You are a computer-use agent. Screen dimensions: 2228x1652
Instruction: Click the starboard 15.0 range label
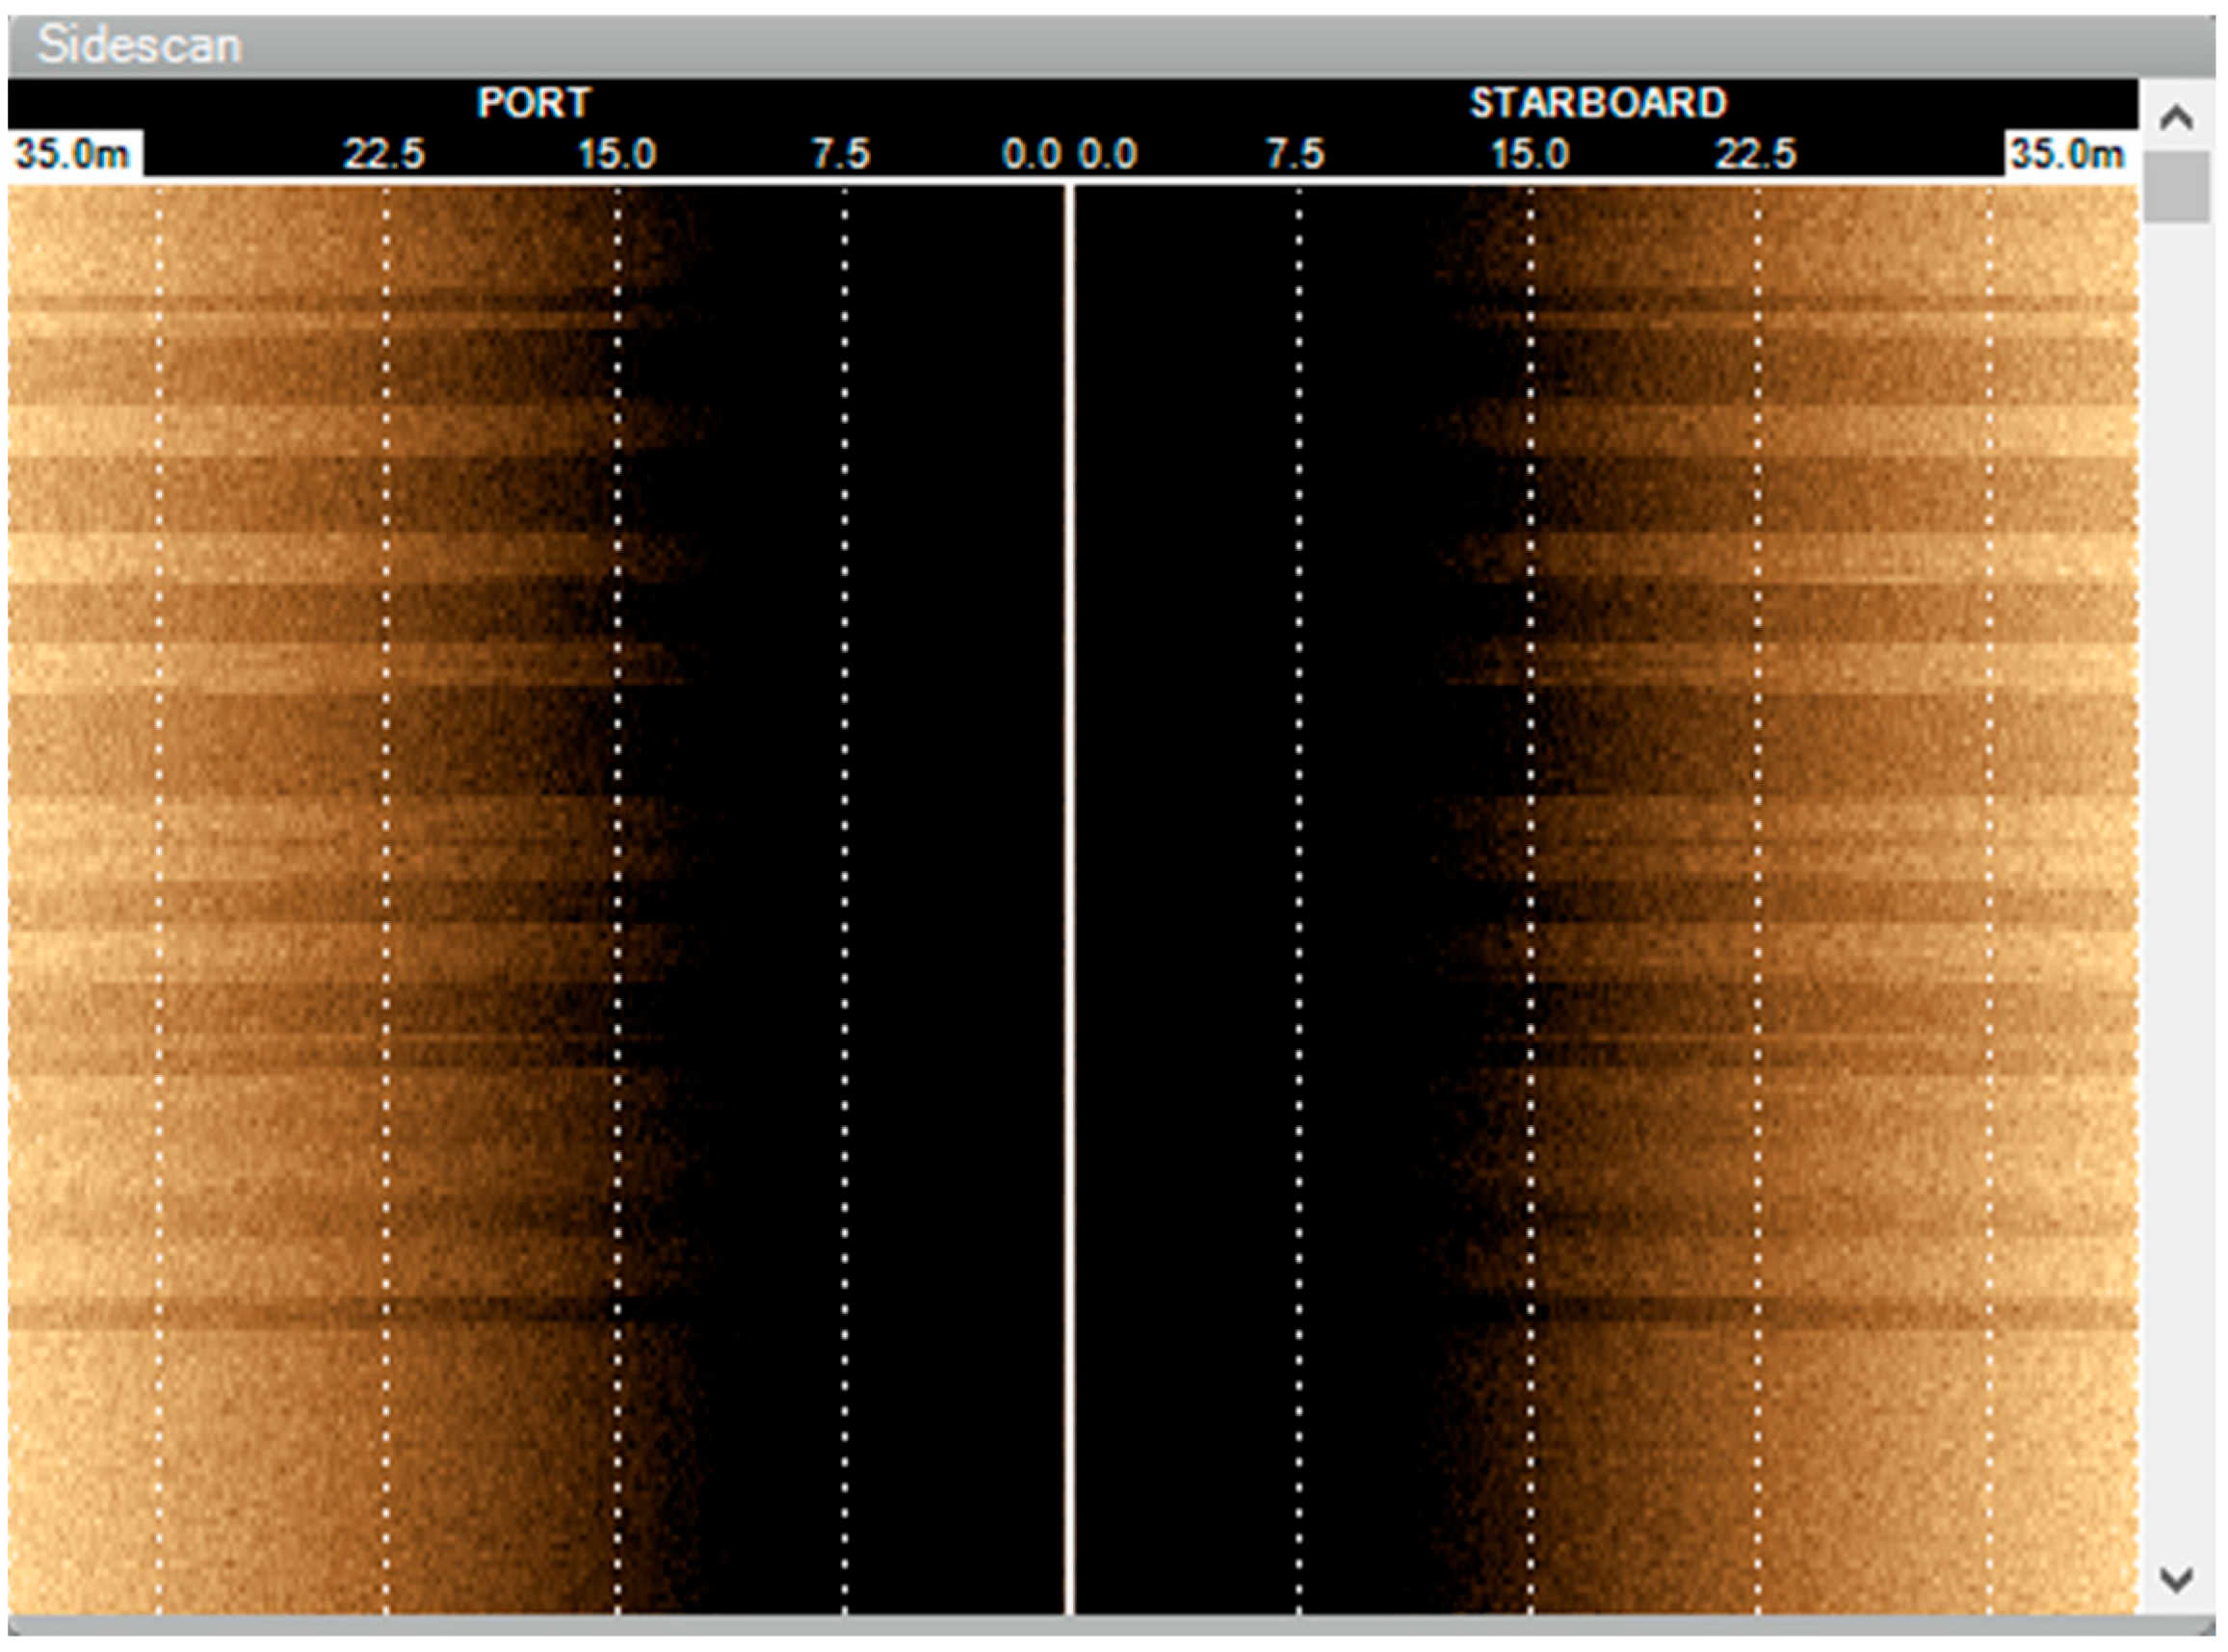[x=1530, y=154]
